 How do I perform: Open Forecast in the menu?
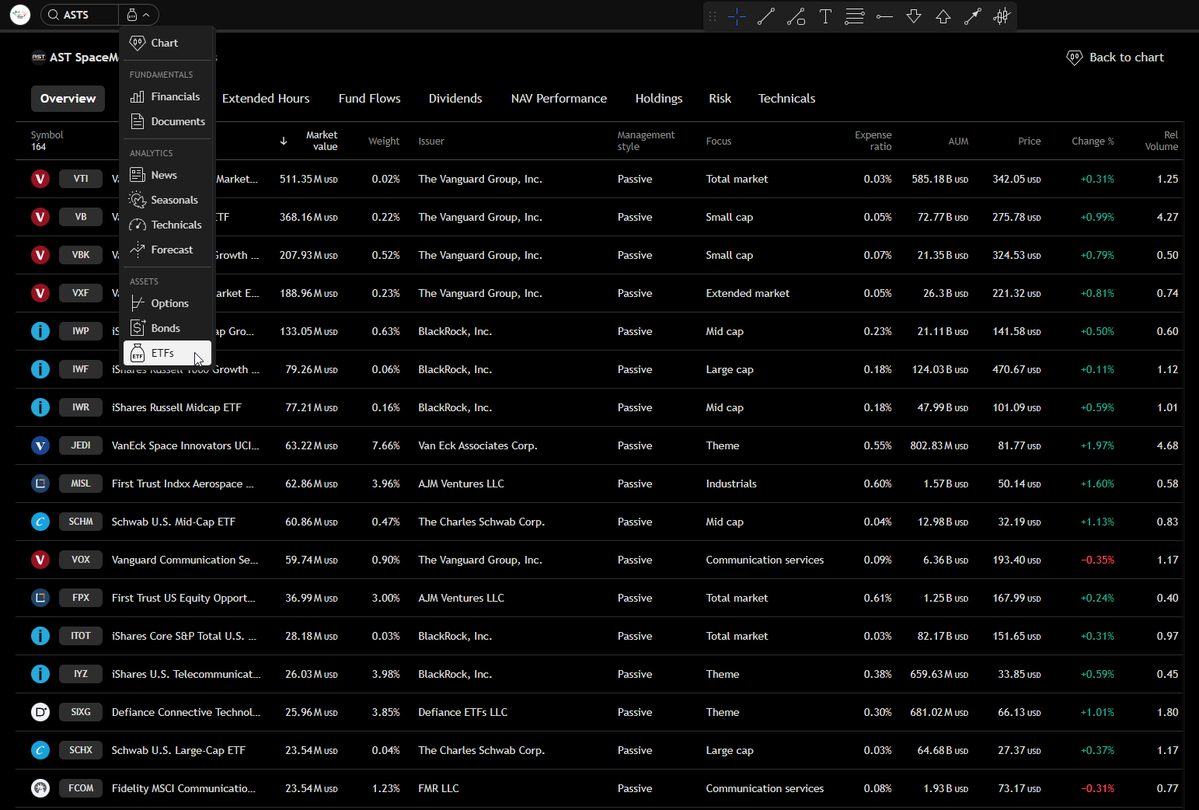coord(167,249)
